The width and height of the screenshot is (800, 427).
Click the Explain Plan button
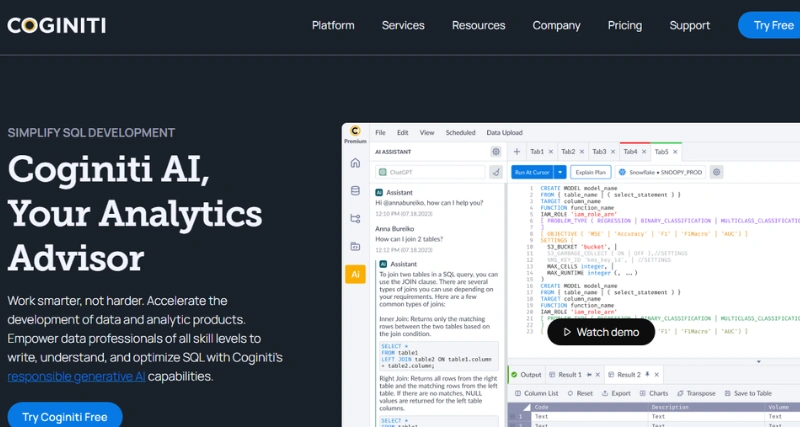[590, 172]
